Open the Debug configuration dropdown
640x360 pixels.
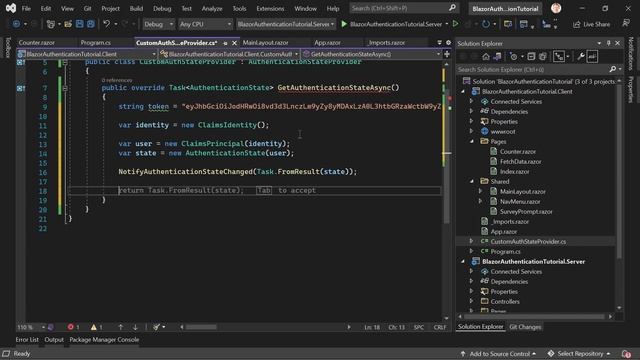coord(158,24)
